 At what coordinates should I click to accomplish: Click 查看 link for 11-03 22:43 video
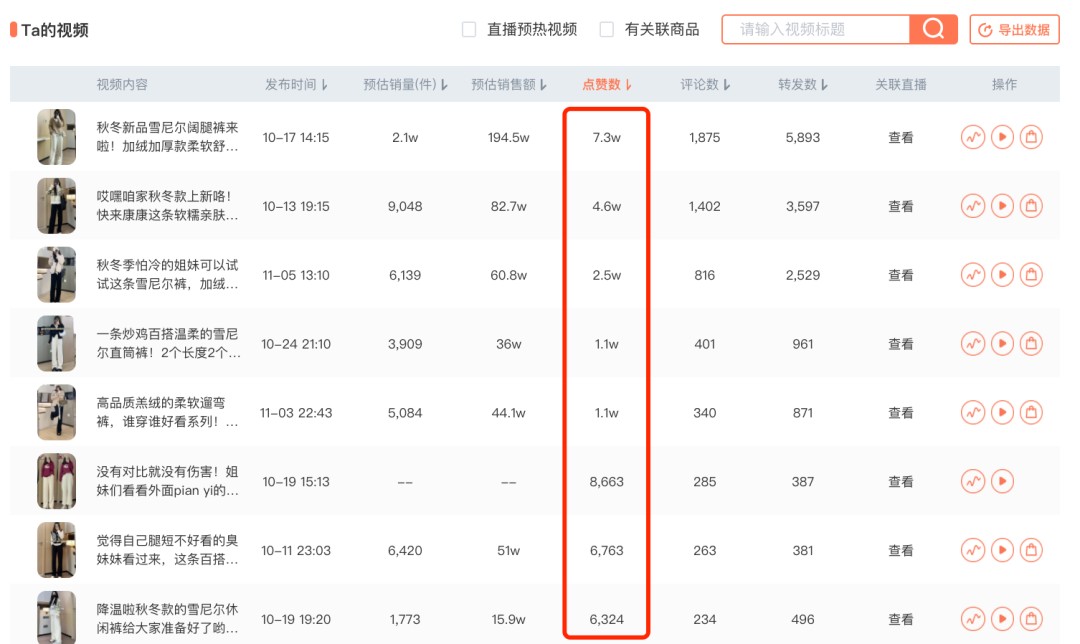click(x=900, y=413)
